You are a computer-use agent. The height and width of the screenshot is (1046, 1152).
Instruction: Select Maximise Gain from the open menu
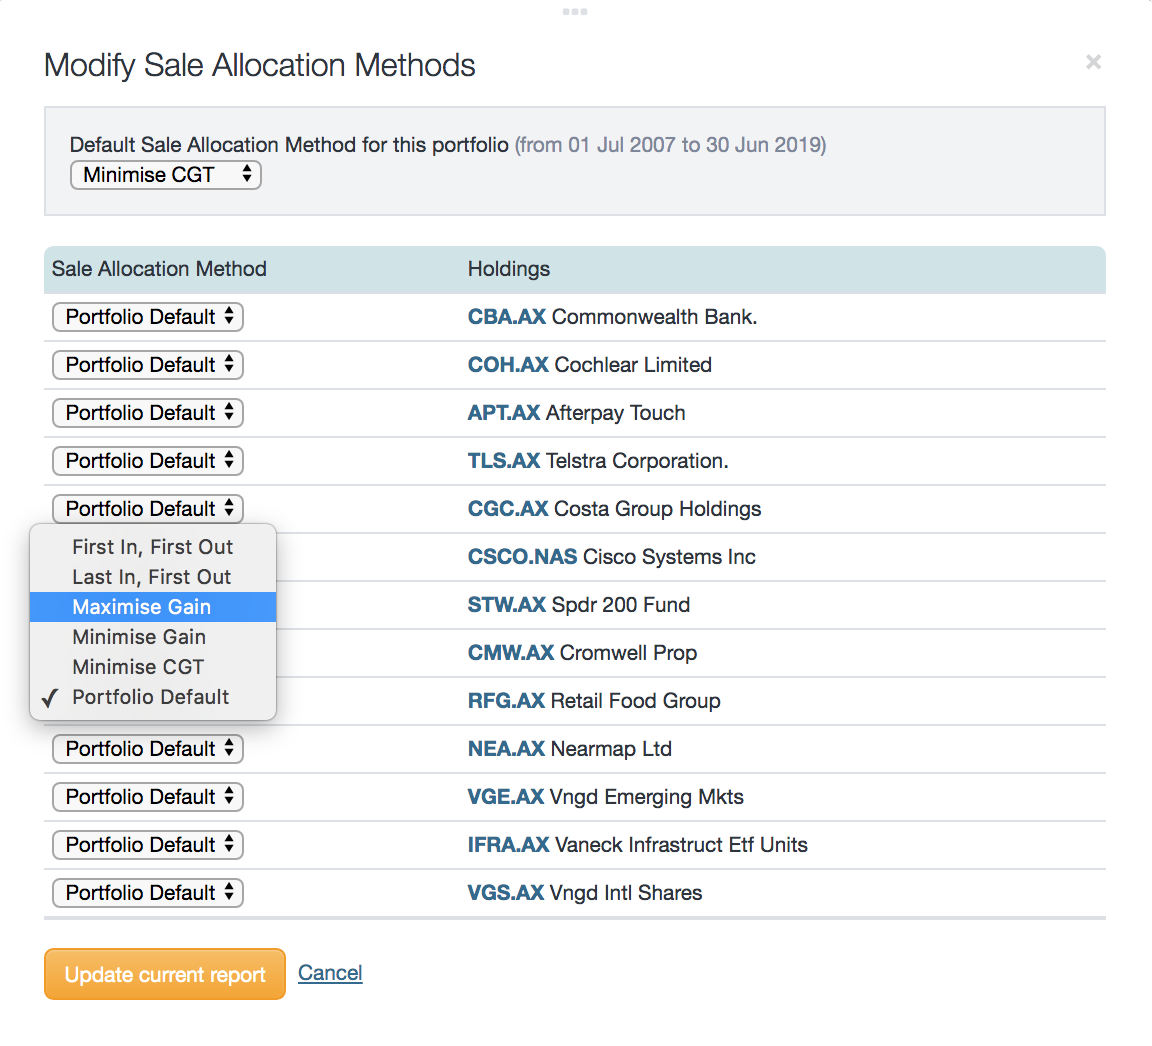click(141, 607)
